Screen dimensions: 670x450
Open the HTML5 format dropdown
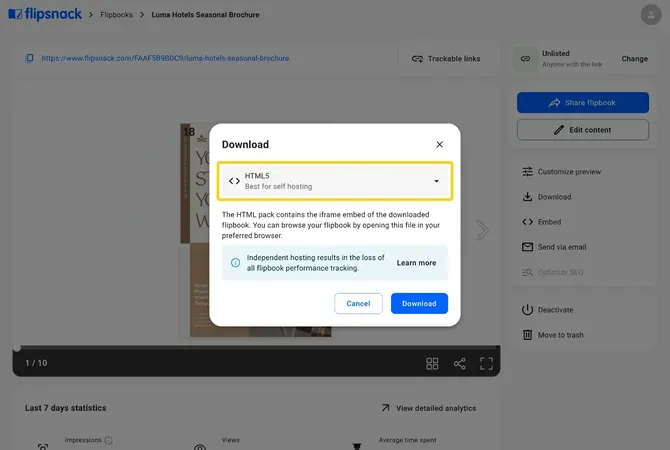[x=335, y=181]
